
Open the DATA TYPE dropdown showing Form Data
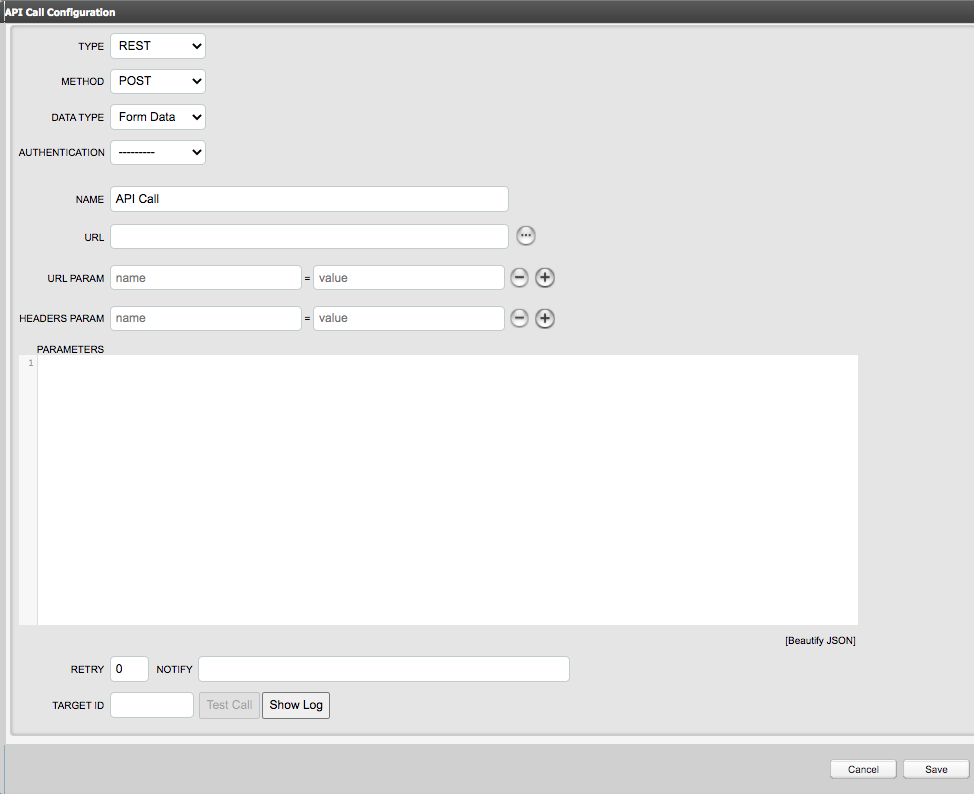(158, 117)
